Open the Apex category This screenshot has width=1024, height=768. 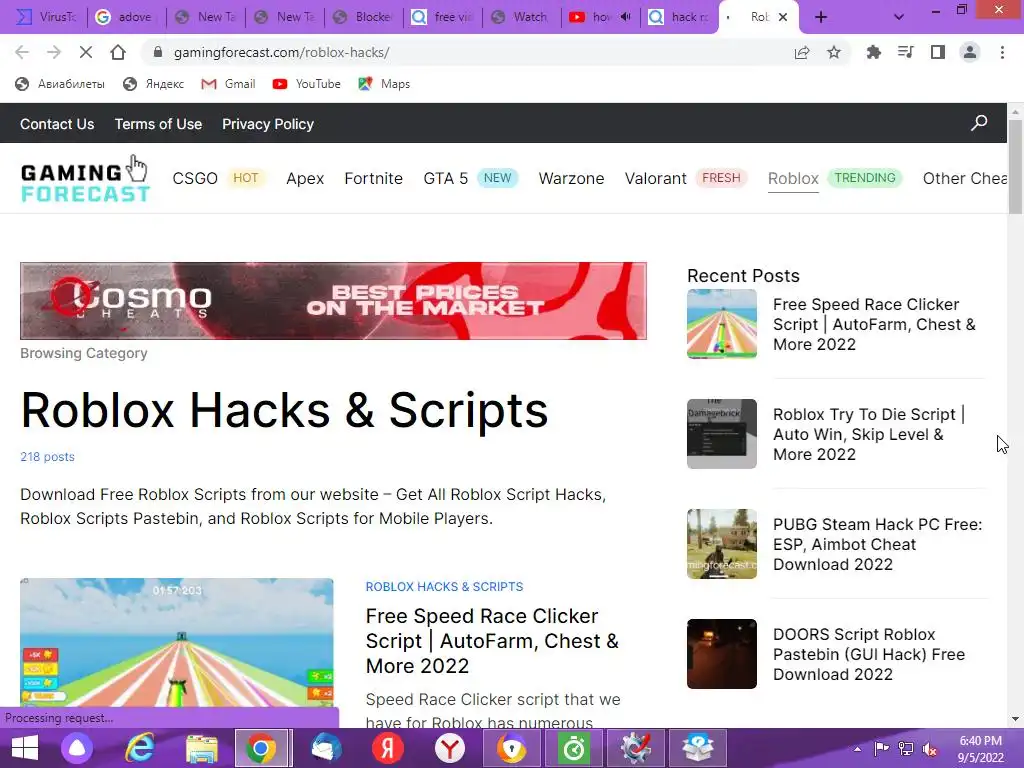pos(305,178)
